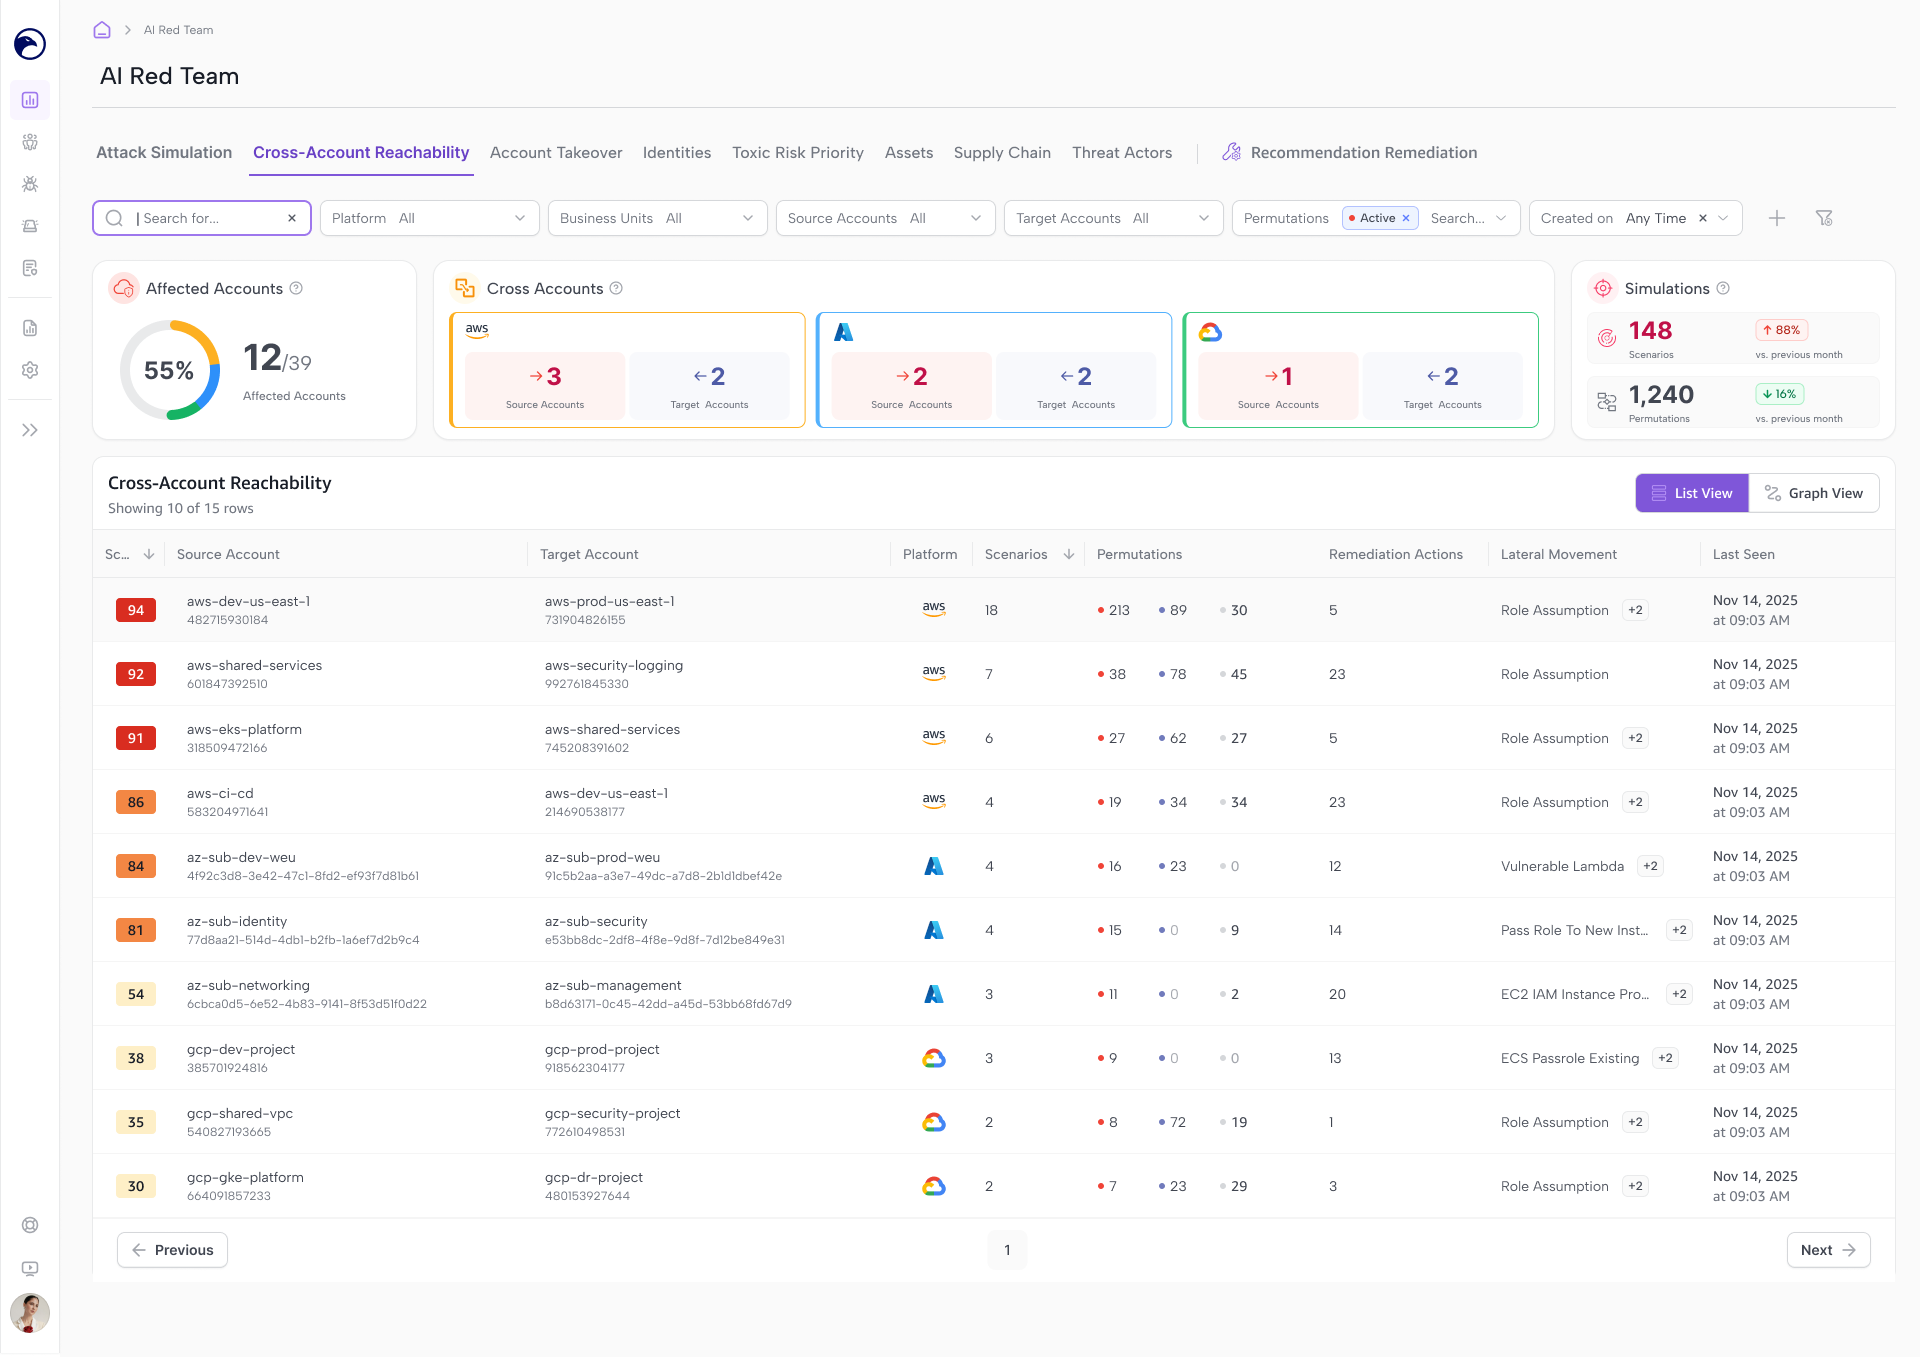Image resolution: width=1920 pixels, height=1357 pixels.
Task: Click the 55% affected accounts gauge
Action: coord(170,370)
